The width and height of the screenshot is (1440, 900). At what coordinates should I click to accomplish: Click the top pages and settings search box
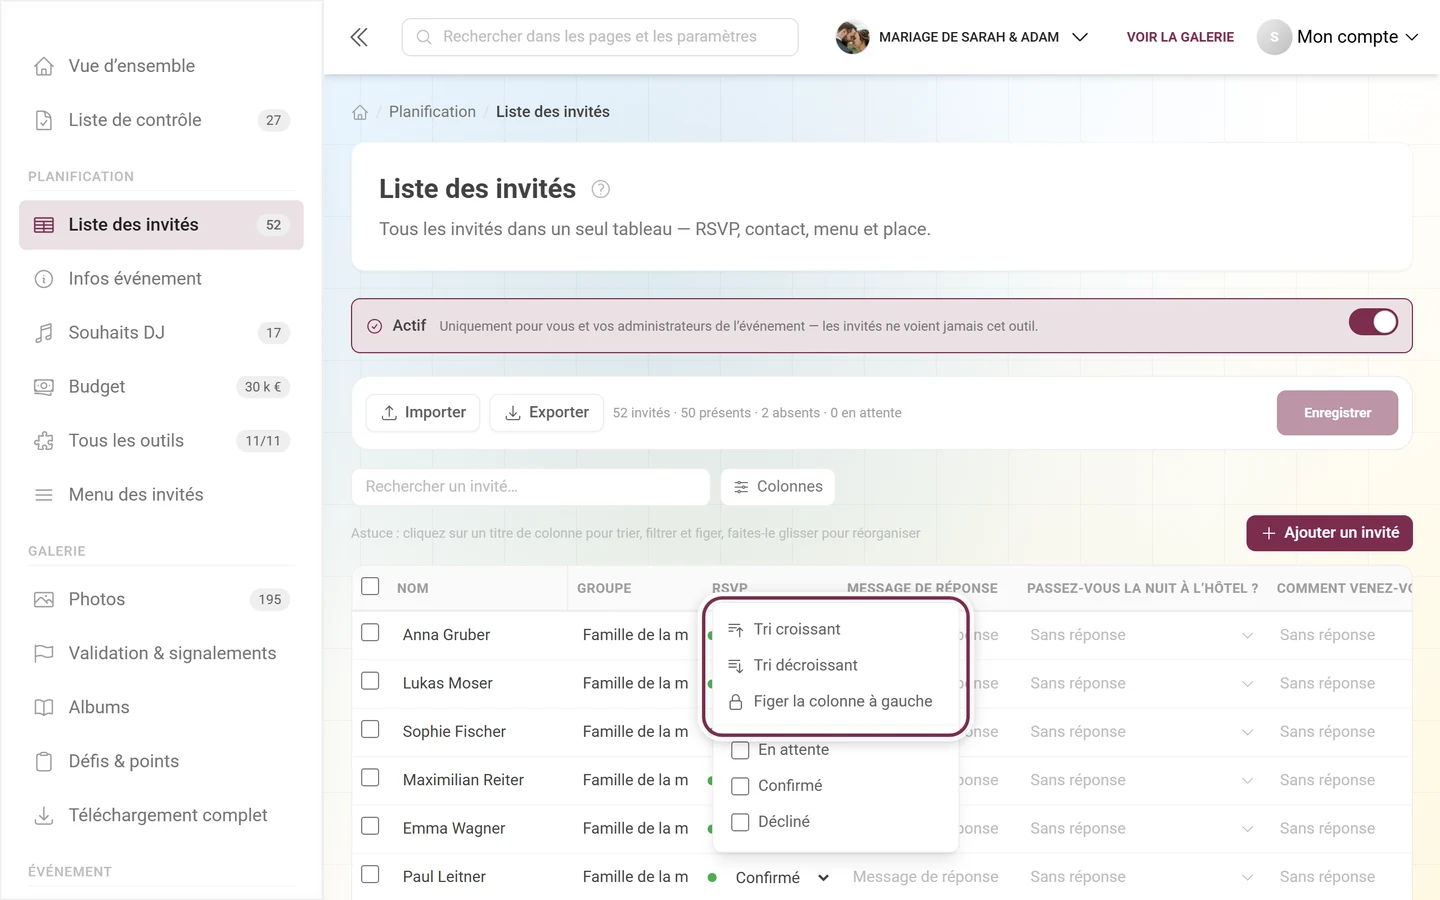600,37
